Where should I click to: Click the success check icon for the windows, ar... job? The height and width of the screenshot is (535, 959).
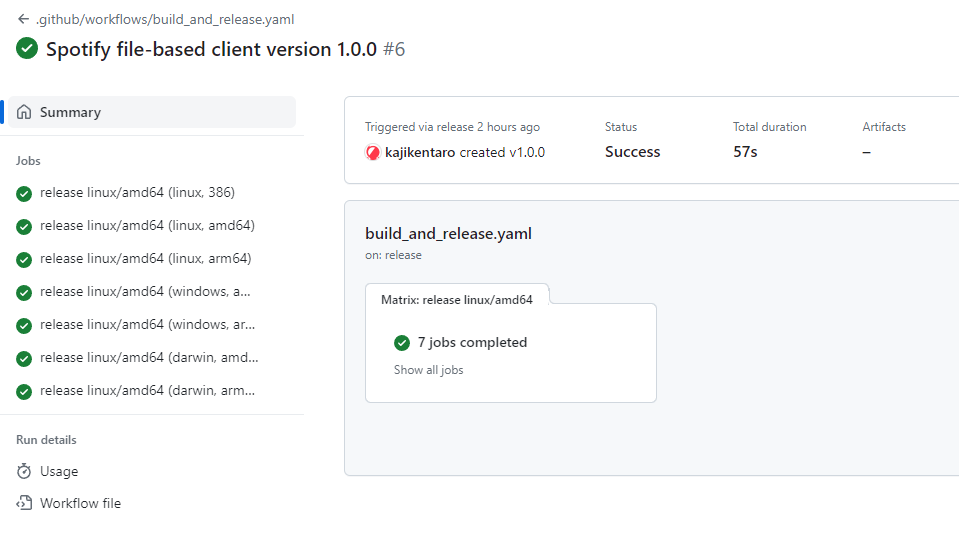pyautogui.click(x=24, y=326)
